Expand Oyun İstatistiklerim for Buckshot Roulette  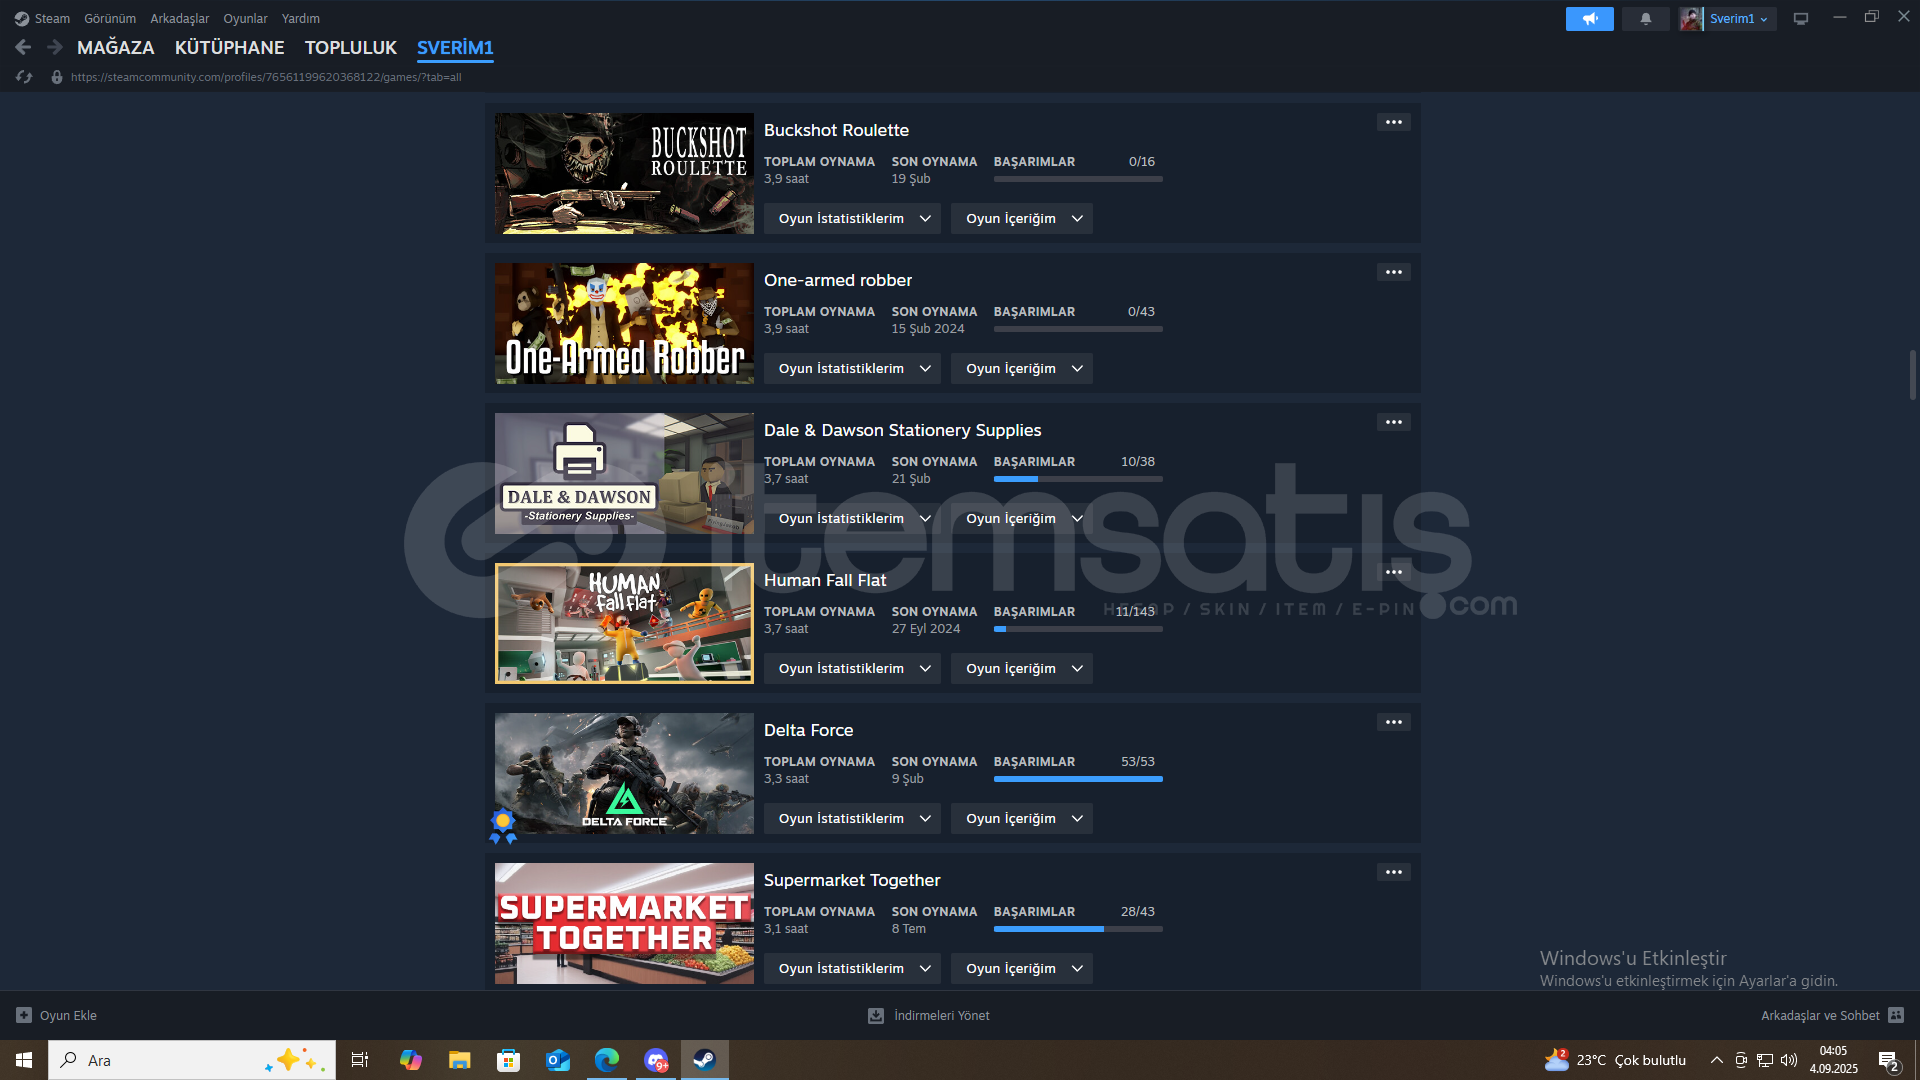coord(852,218)
